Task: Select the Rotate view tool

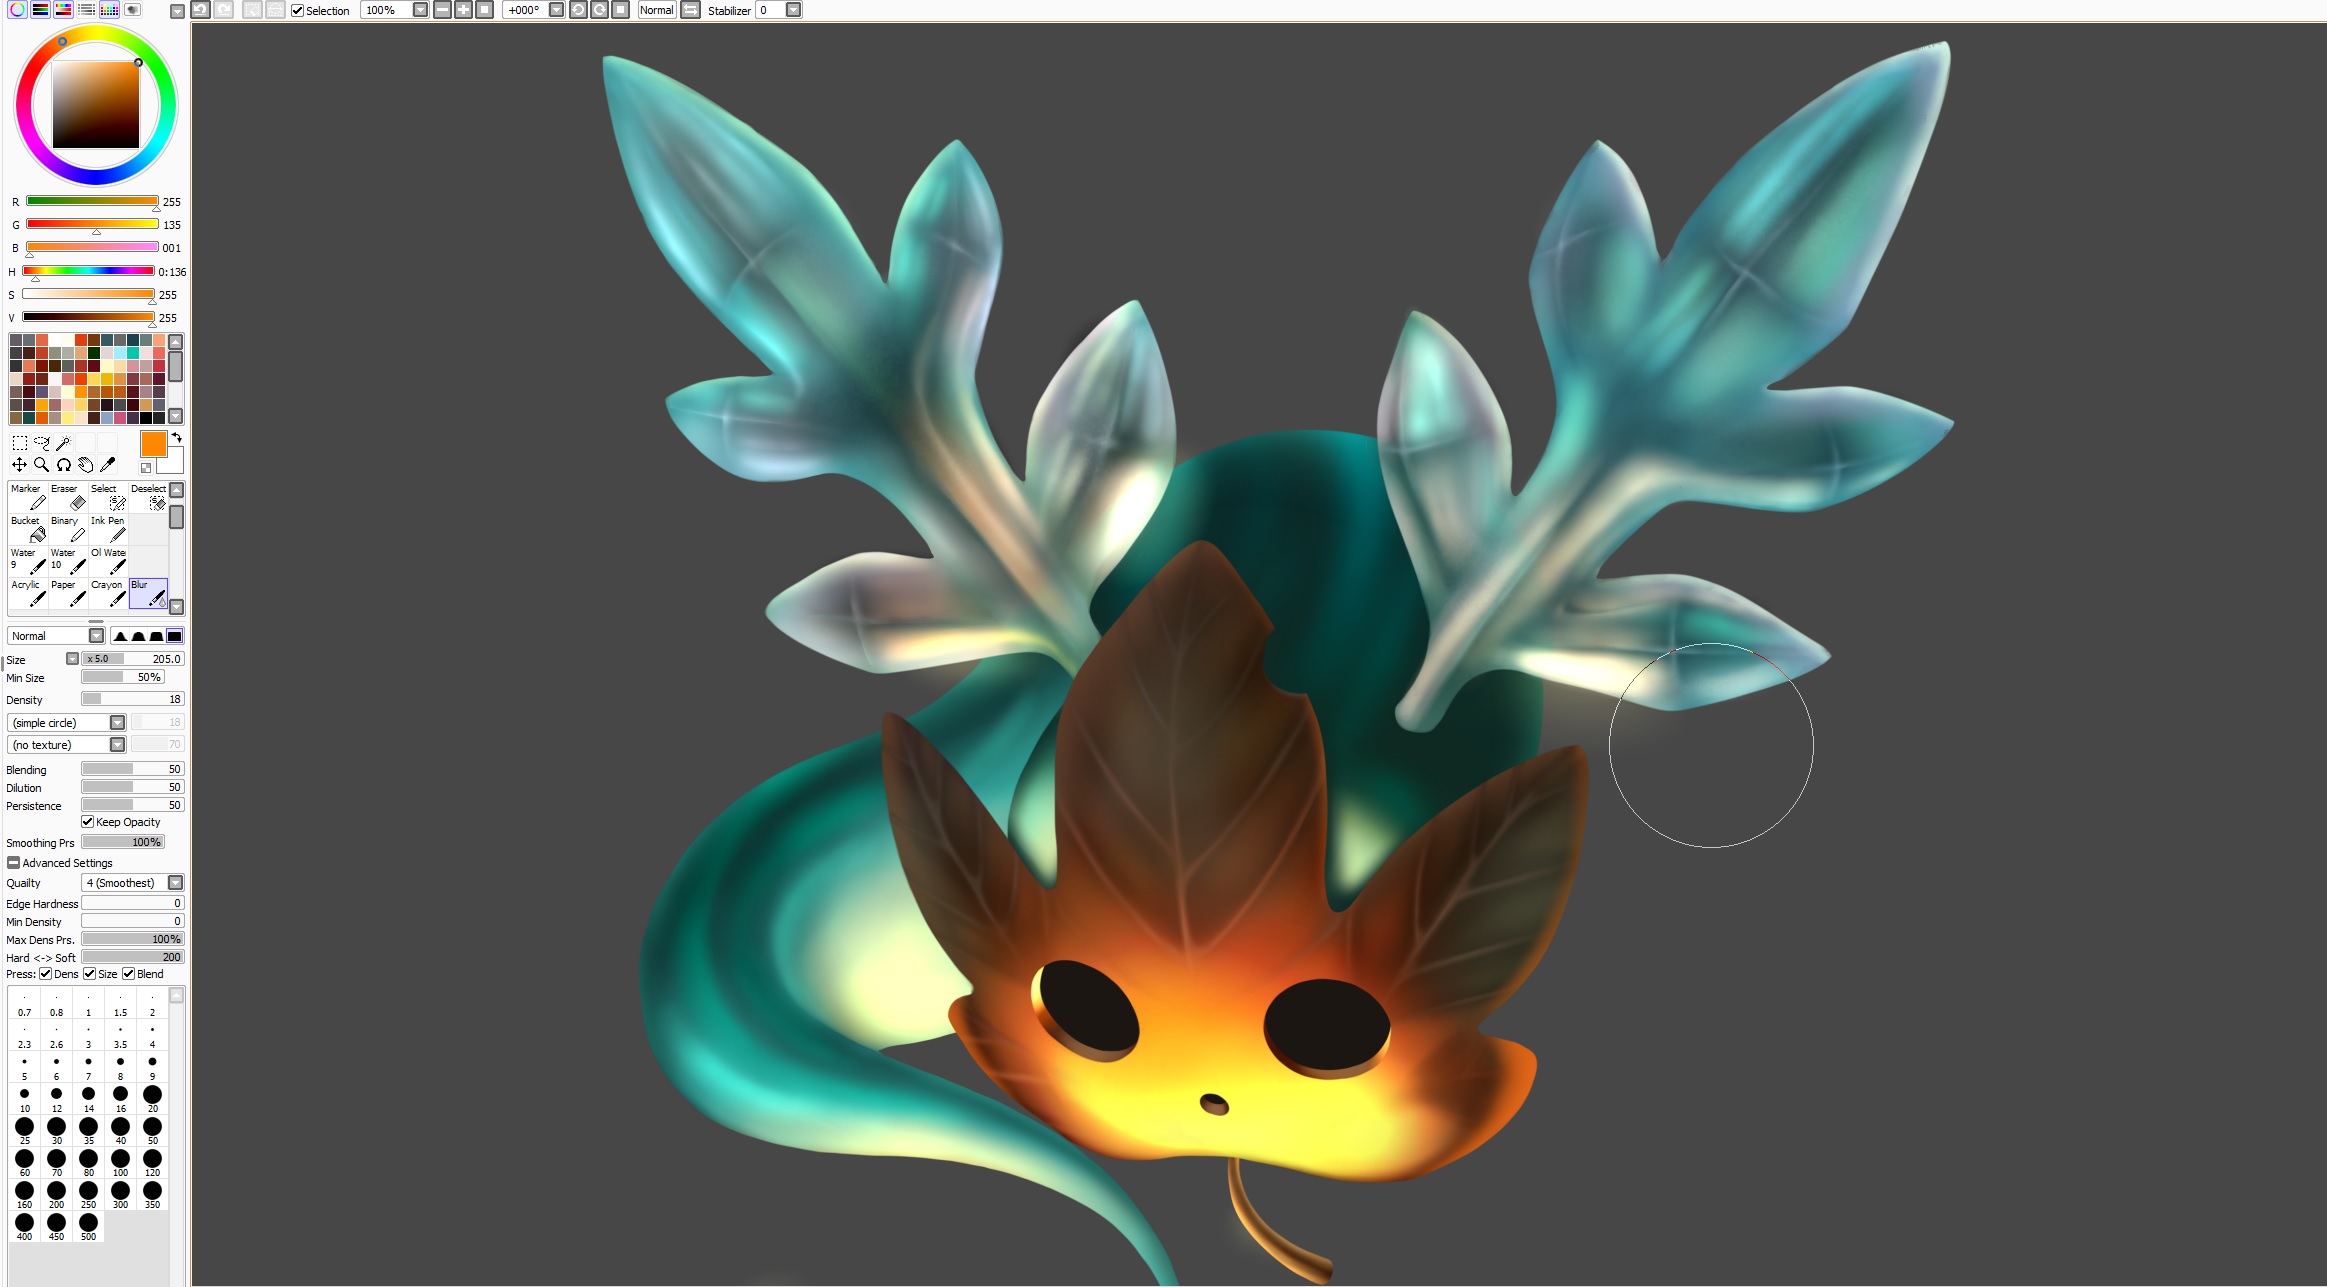Action: (x=63, y=465)
